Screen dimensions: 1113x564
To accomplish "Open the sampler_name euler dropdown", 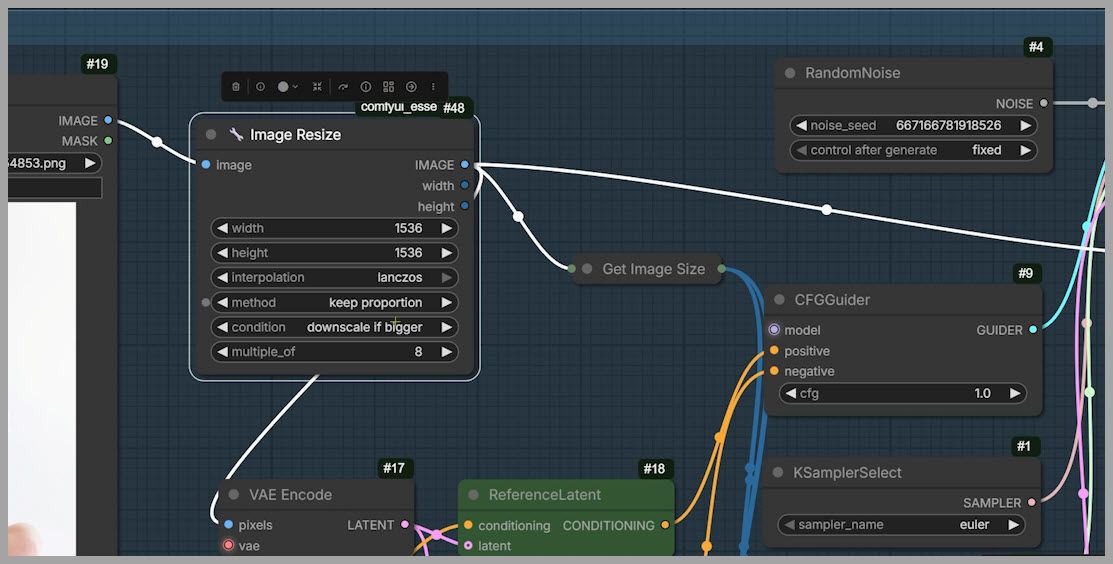I will (902, 525).
